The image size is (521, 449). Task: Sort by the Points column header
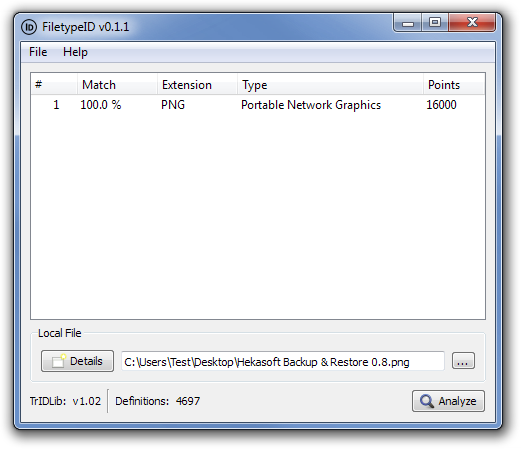(454, 85)
